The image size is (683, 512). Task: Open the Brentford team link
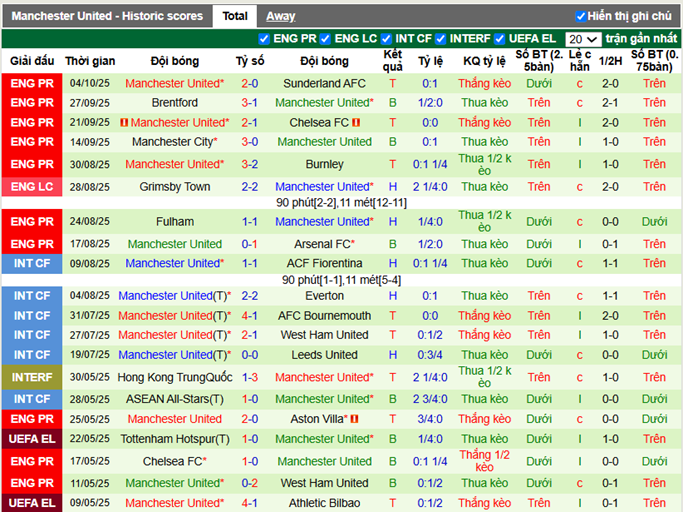coord(174,103)
